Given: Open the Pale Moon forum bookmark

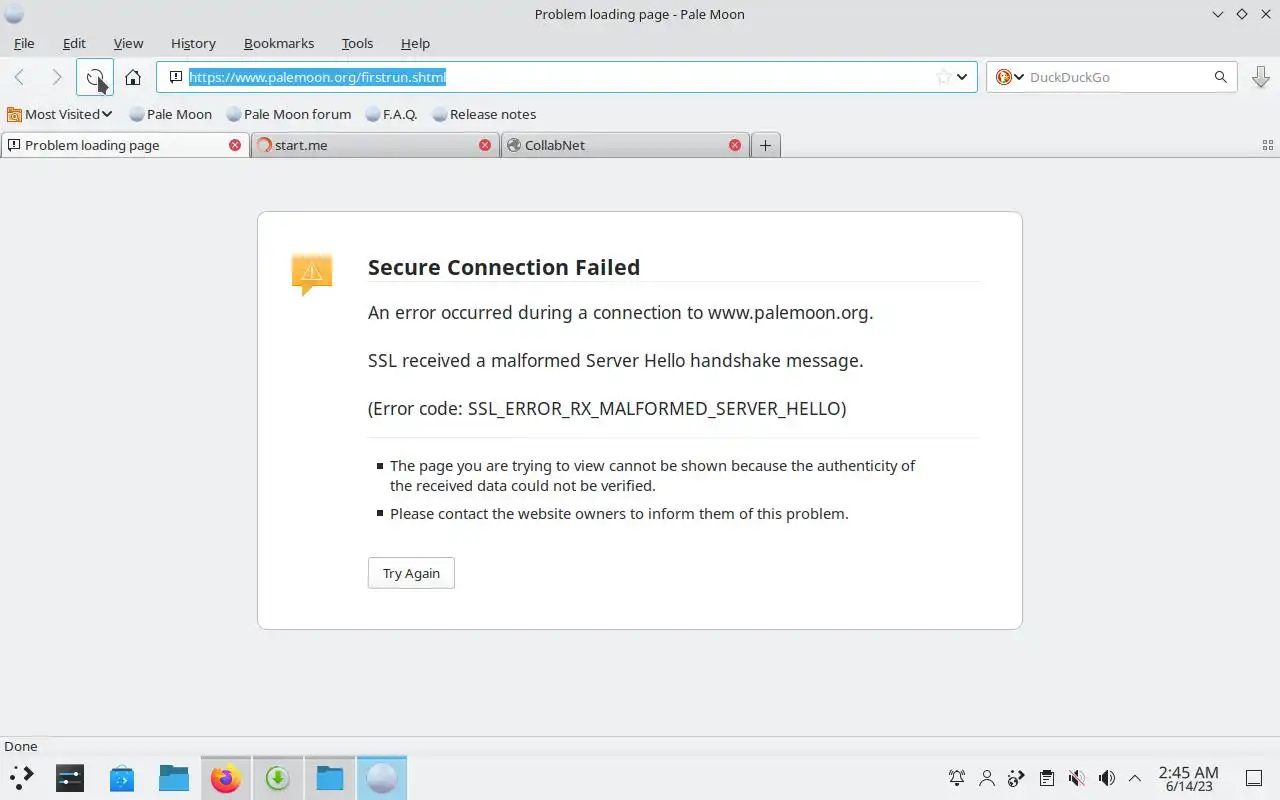Looking at the screenshot, I should [289, 114].
